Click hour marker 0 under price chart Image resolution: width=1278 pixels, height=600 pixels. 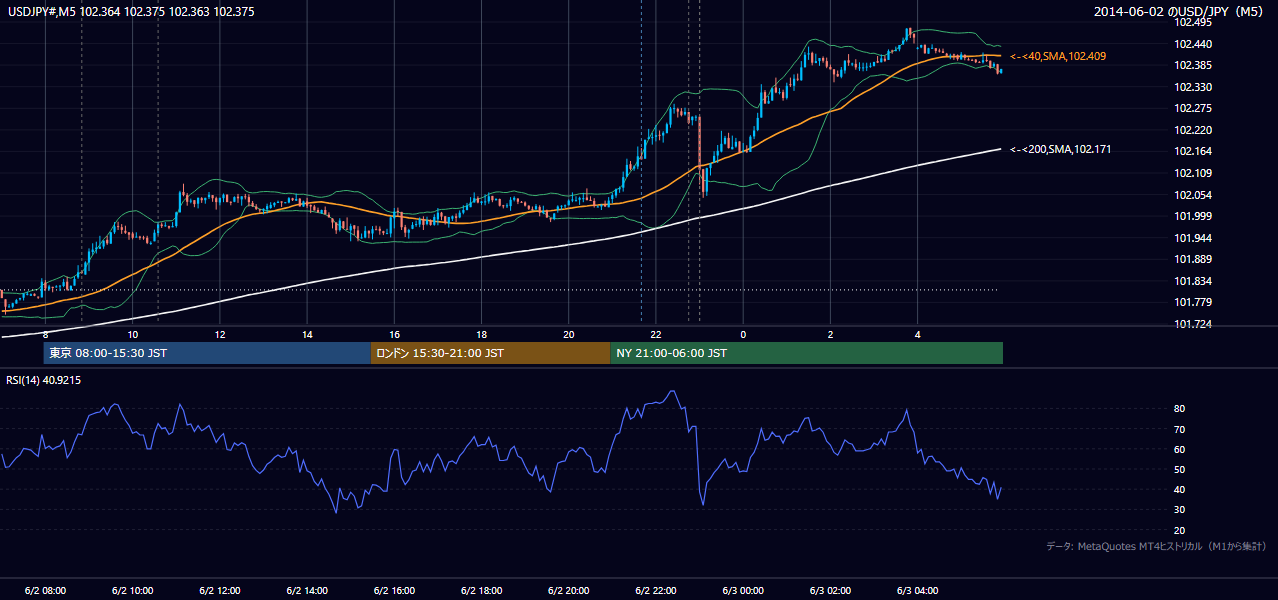pyautogui.click(x=743, y=335)
